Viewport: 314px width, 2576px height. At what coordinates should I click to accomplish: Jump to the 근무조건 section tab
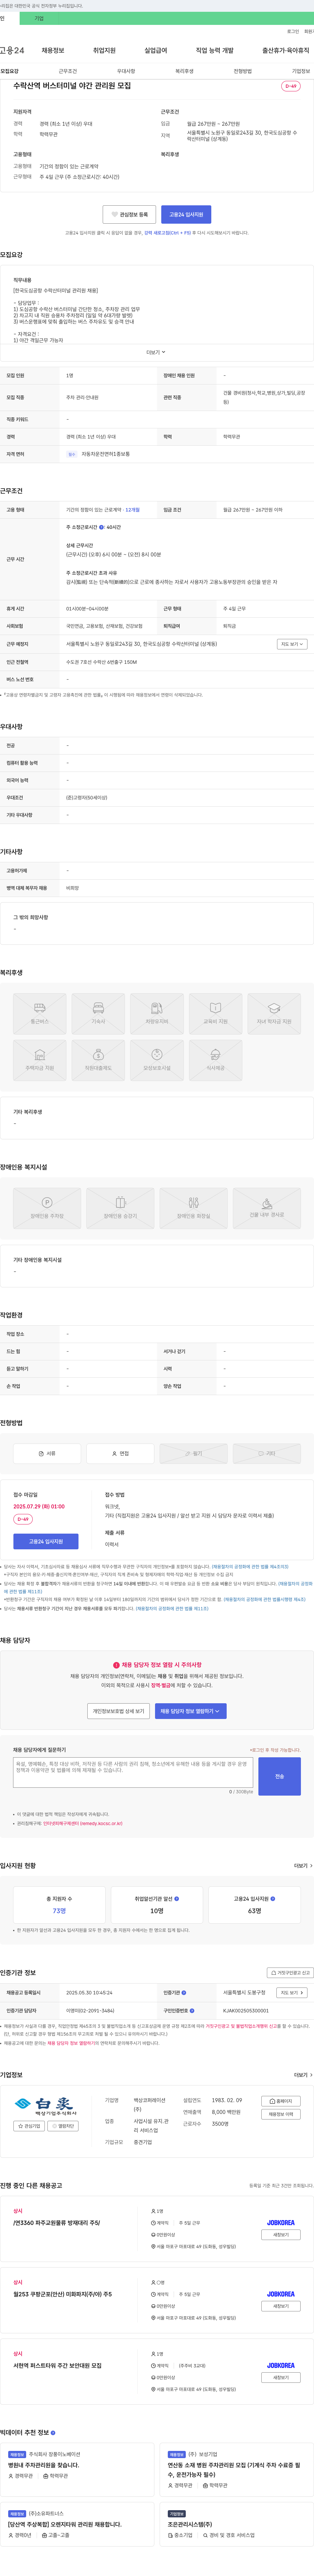click(x=68, y=71)
